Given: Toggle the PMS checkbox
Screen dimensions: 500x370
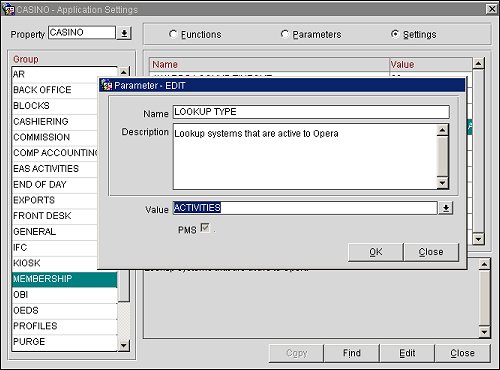Looking at the screenshot, I should click(205, 228).
